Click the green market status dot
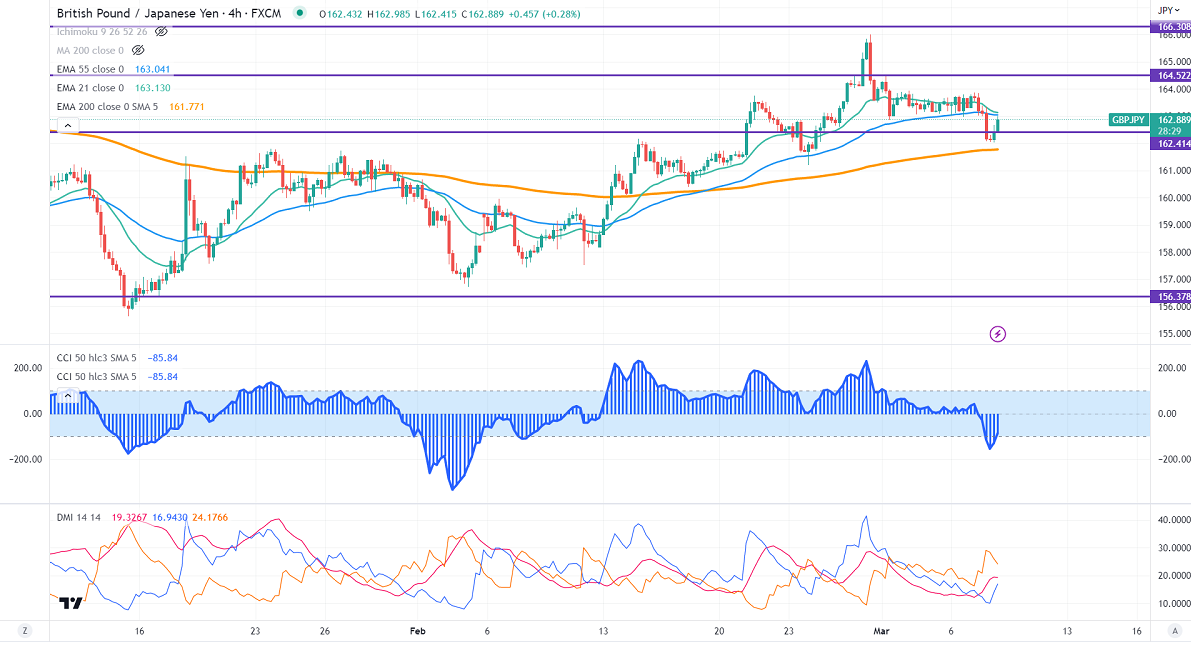Screen dimensions: 1191x645 coord(300,14)
